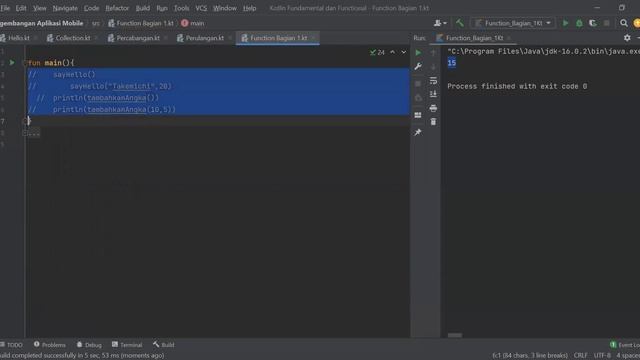Screen dimensions: 640x360
Task: Rerun program in Run panel
Action: tap(418, 53)
